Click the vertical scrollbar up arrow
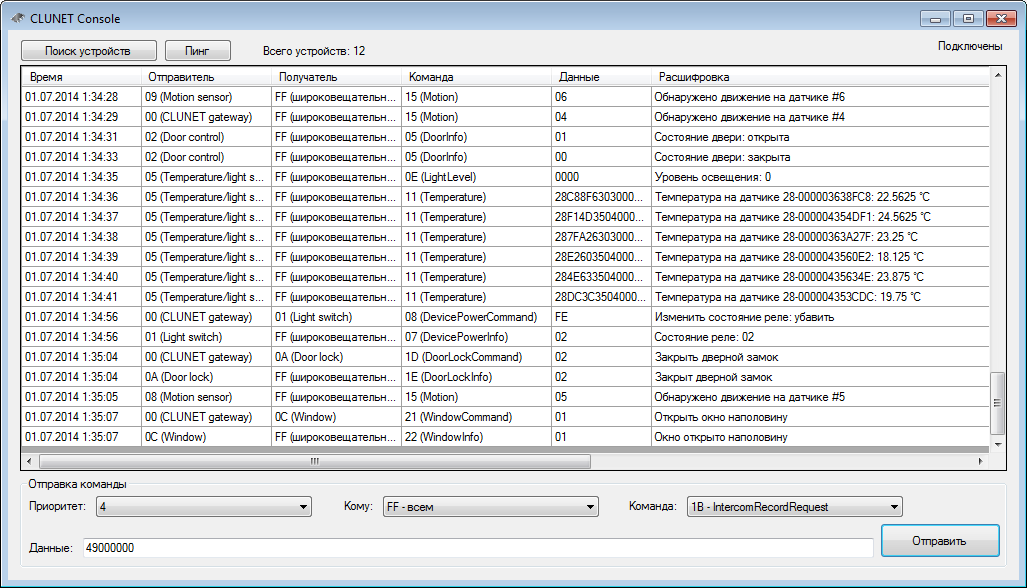This screenshot has width=1027, height=588. [998, 75]
